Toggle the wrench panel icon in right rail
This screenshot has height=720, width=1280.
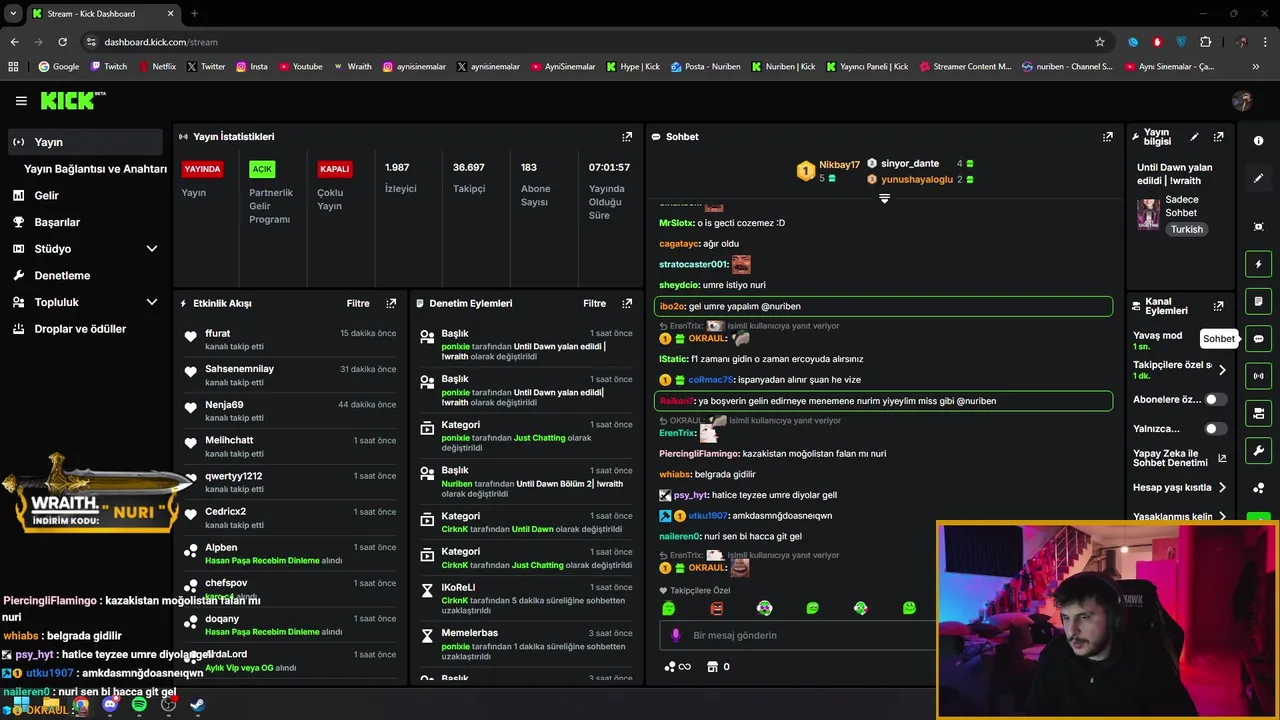[x=1258, y=450]
